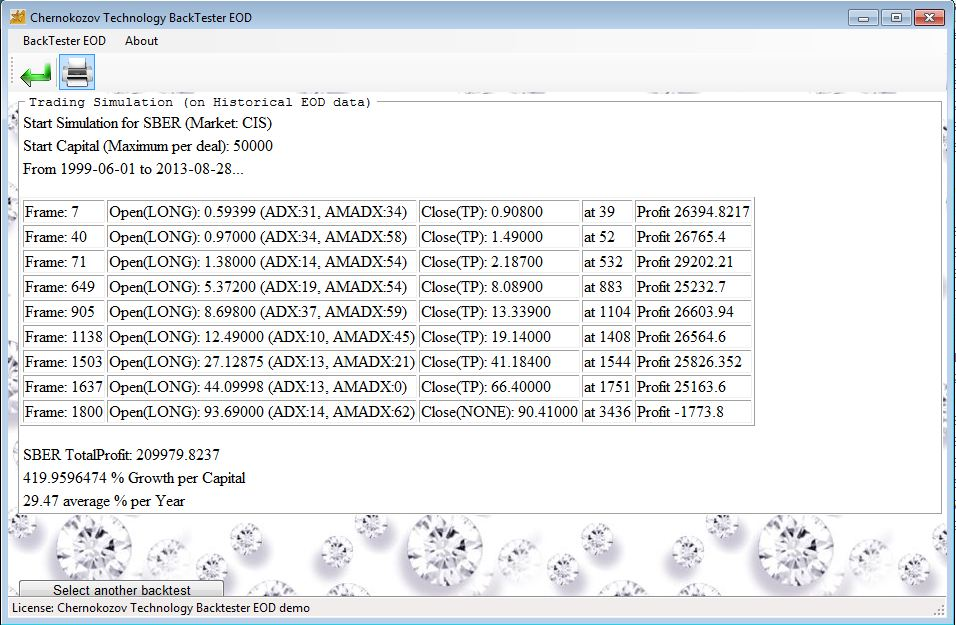956x625 pixels.
Task: Close the BackTester window
Action: [929, 18]
